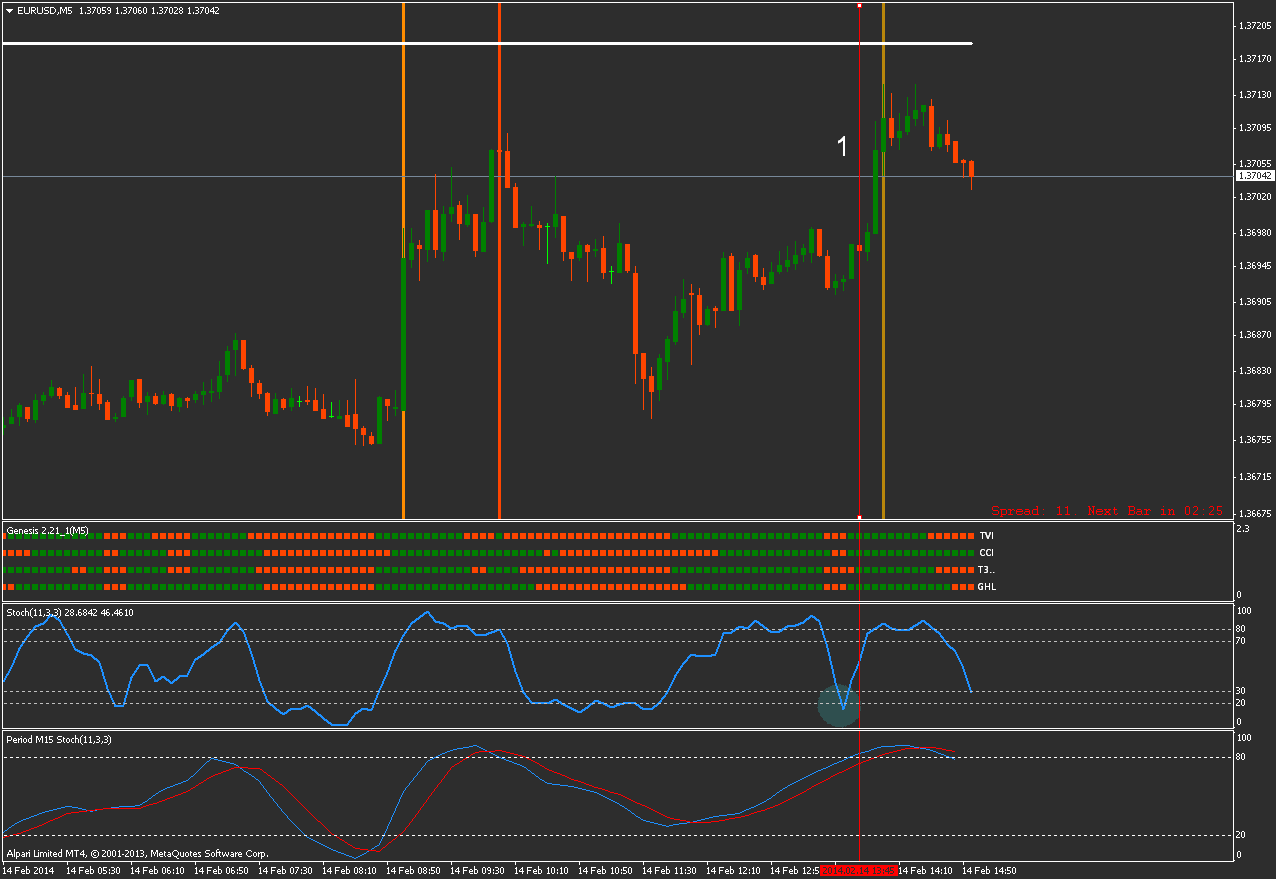Click the 1.36715 price axis label
Screen dimensions: 1276x879
1254,476
